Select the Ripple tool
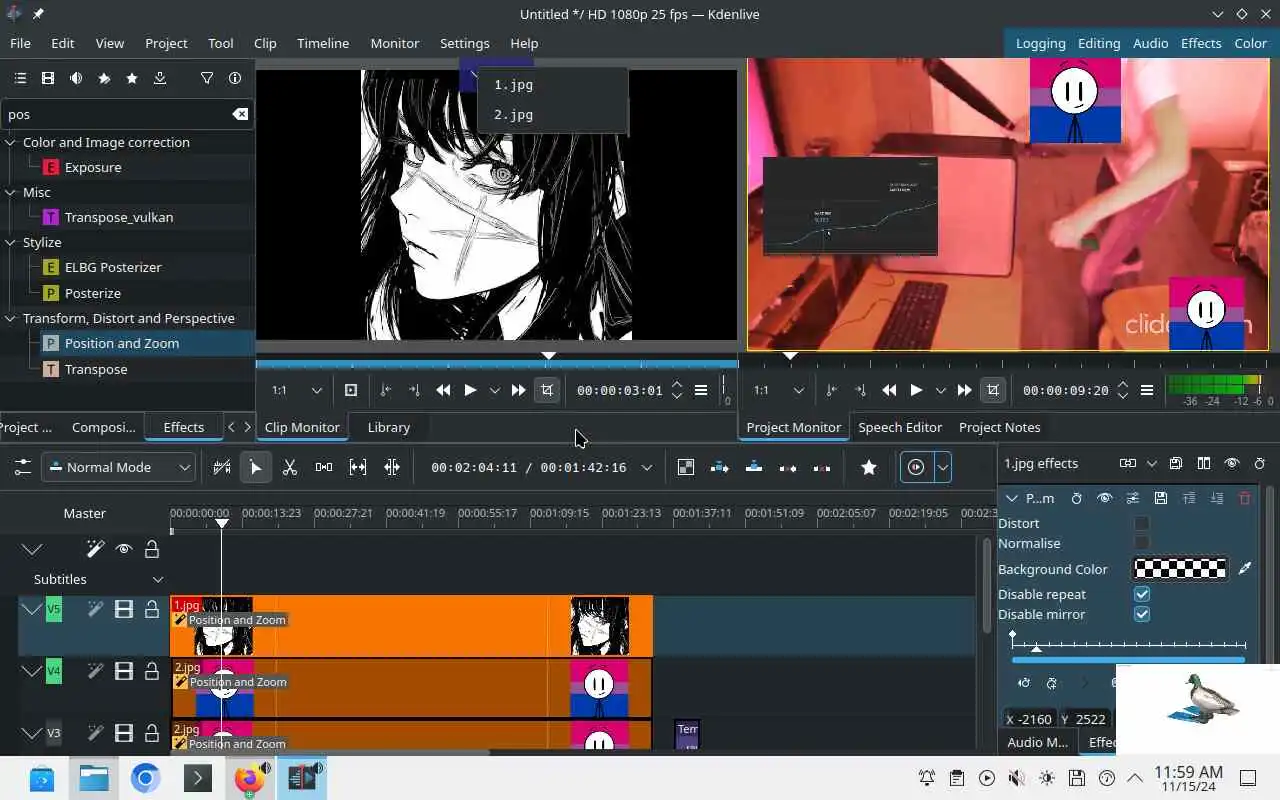The image size is (1280, 800). click(392, 467)
